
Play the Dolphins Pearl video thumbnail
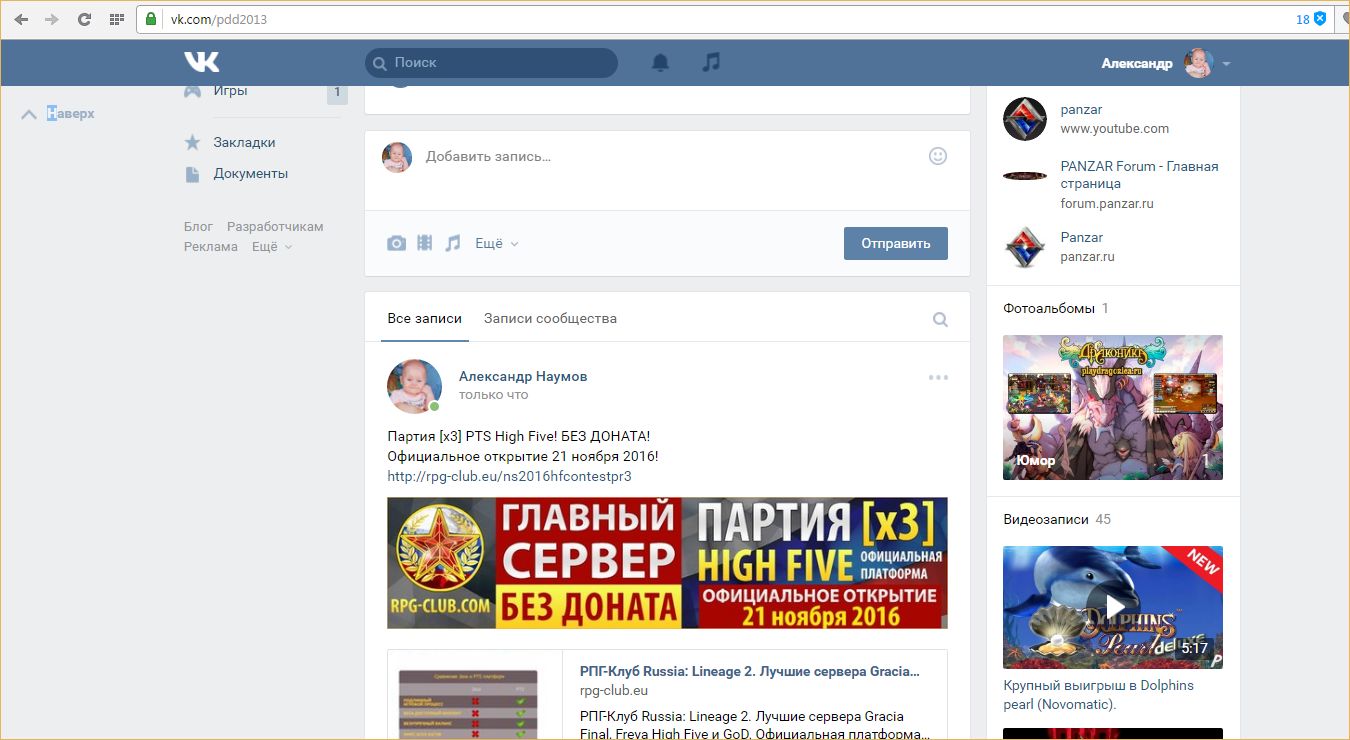pos(1113,607)
